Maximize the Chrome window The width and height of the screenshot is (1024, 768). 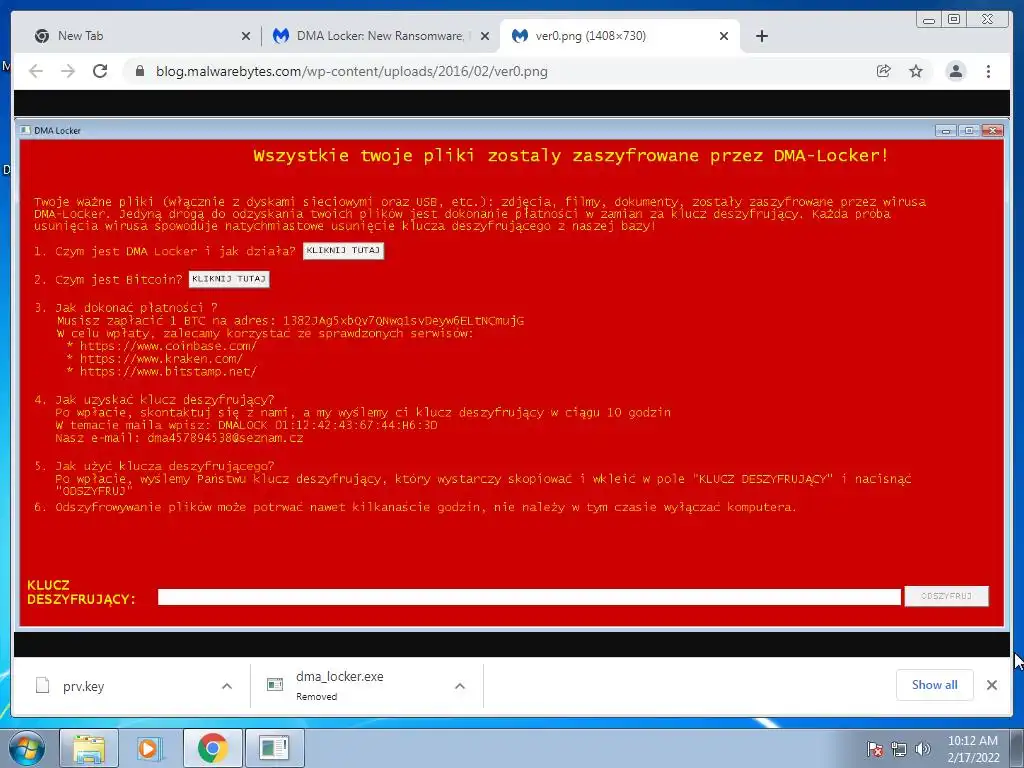tap(954, 20)
